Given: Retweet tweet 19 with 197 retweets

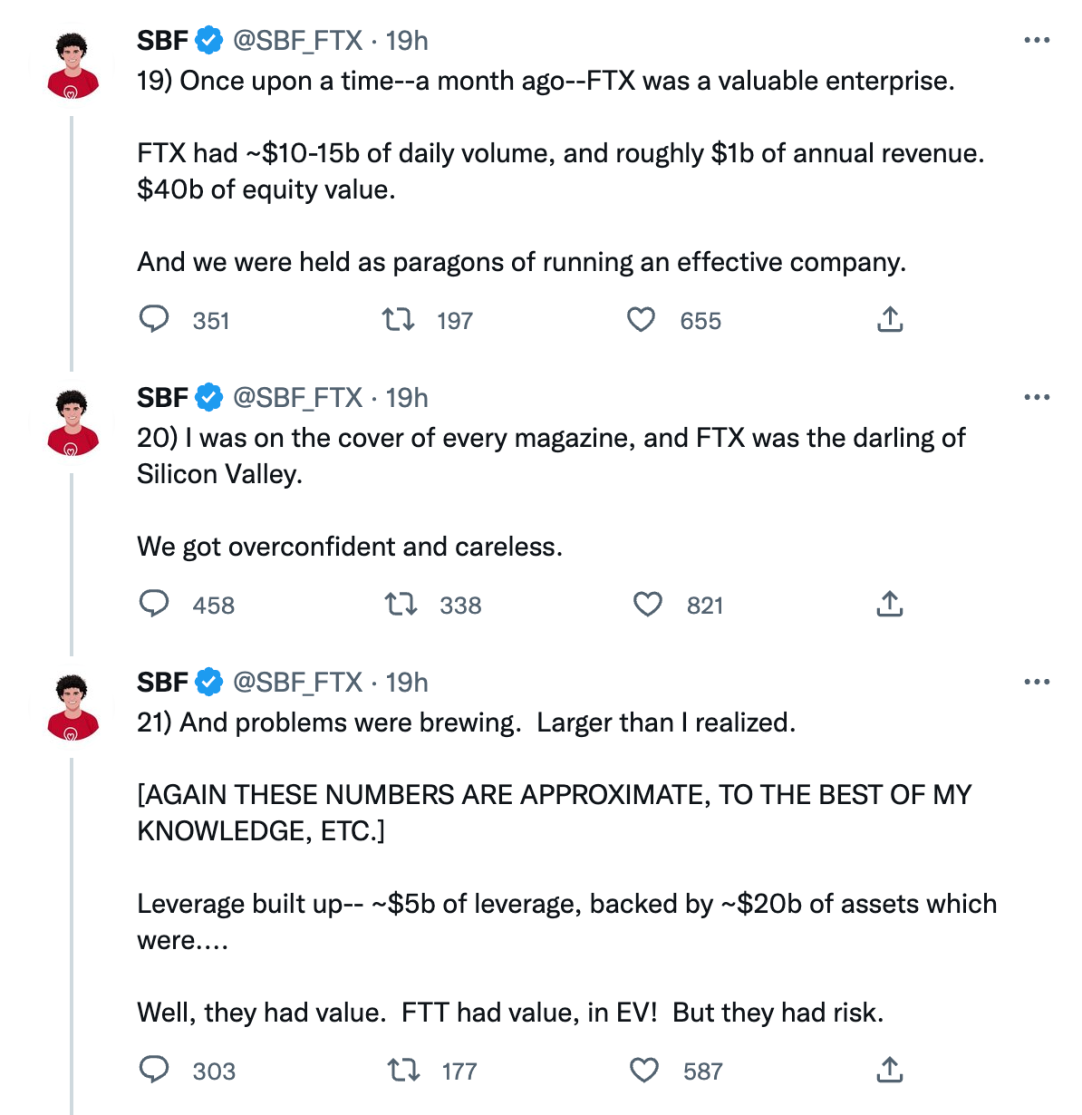Looking at the screenshot, I should tap(395, 320).
